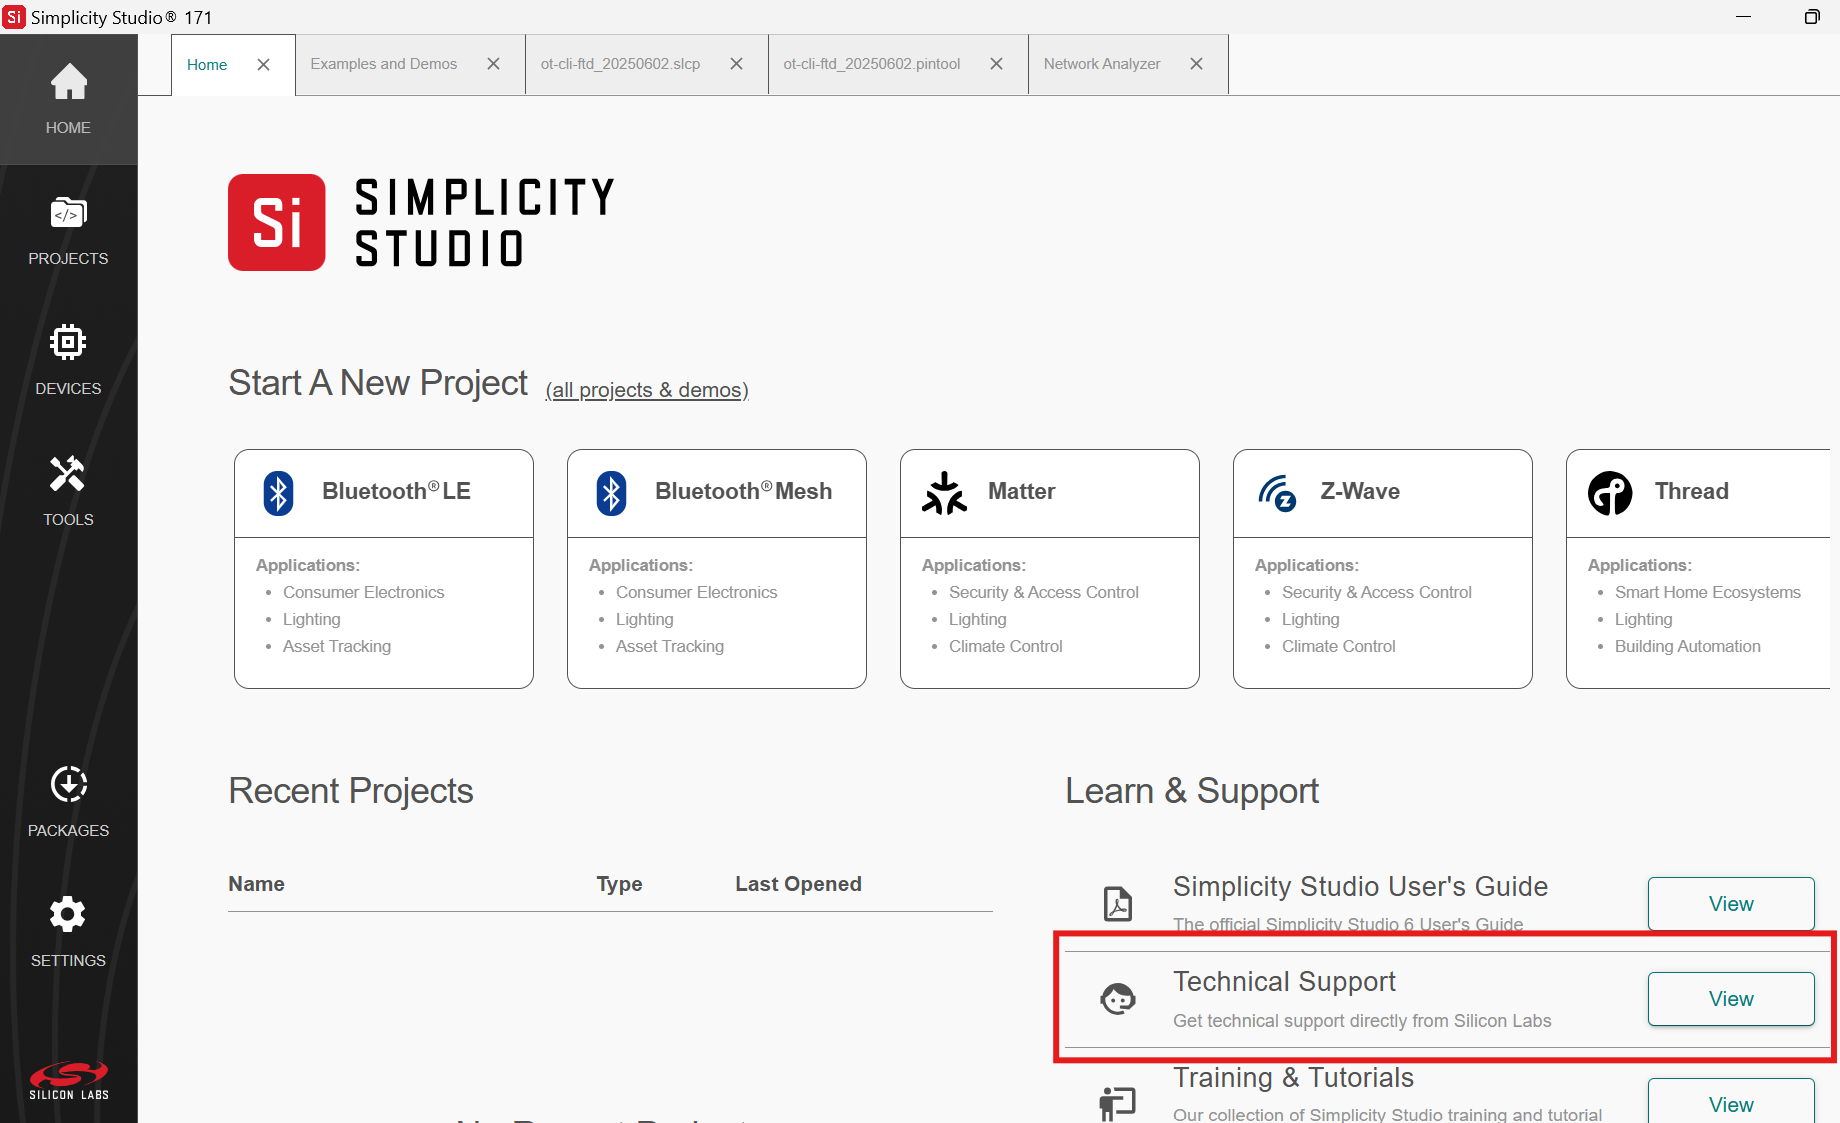Click View for Technical Support
The height and width of the screenshot is (1123, 1840).
tap(1730, 999)
